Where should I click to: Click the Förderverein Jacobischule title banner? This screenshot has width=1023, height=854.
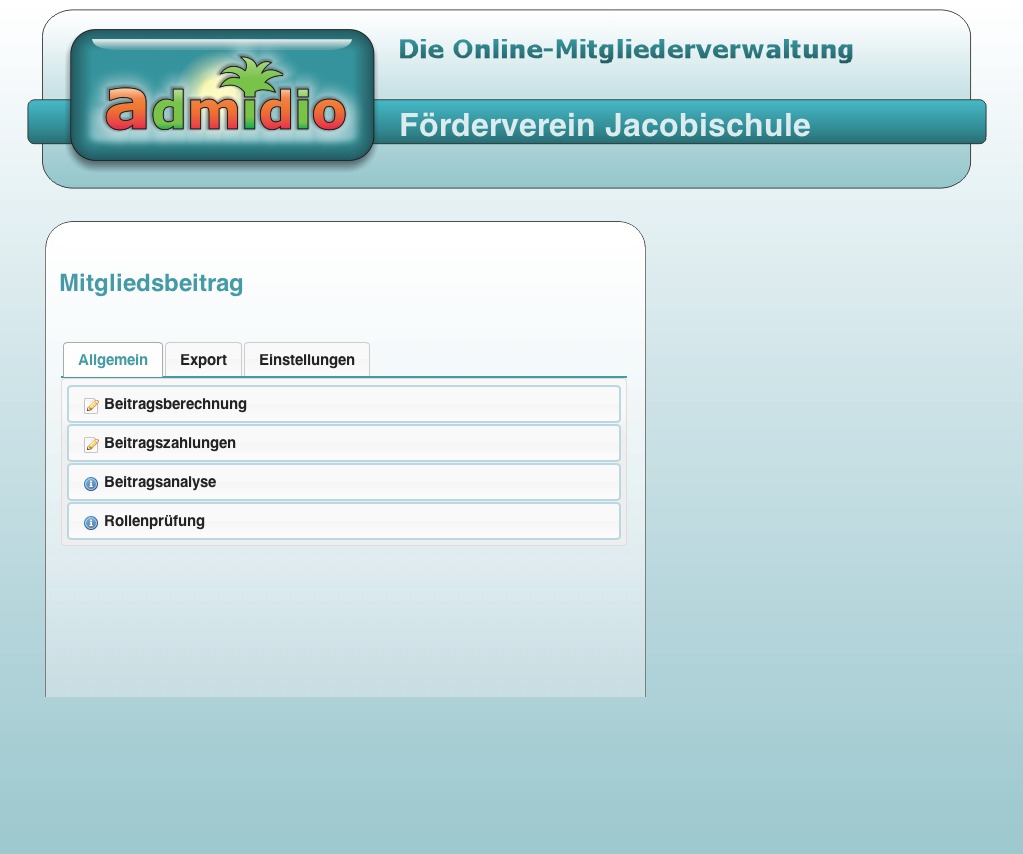[x=604, y=125]
